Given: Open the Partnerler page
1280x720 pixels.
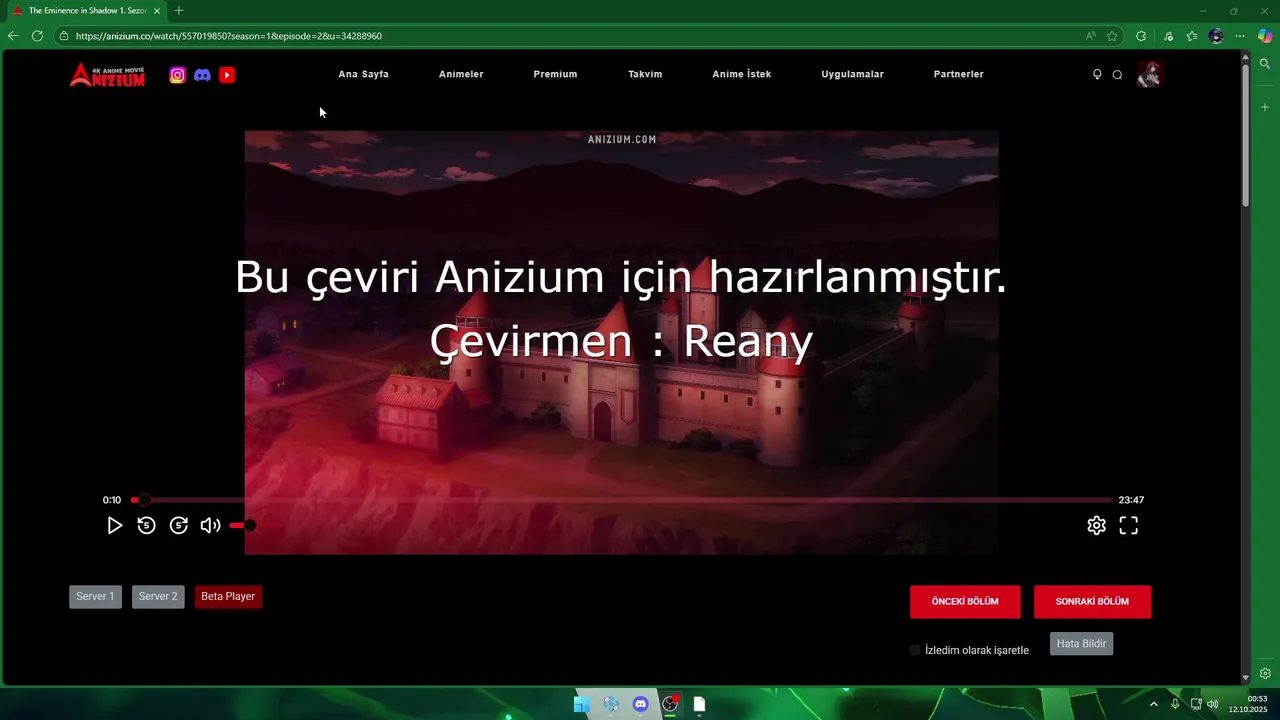Looking at the screenshot, I should tap(958, 74).
